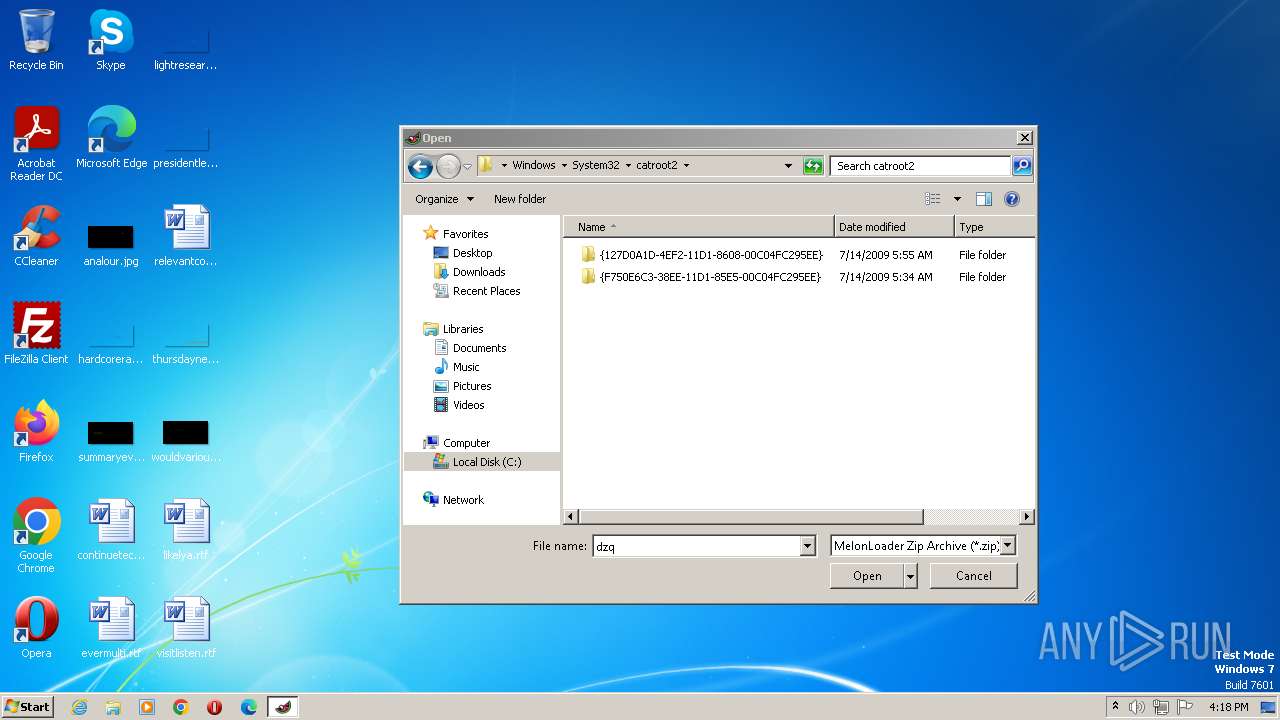1280x720 pixels.
Task: Open the Skype desktop shortcut
Action: tap(110, 40)
